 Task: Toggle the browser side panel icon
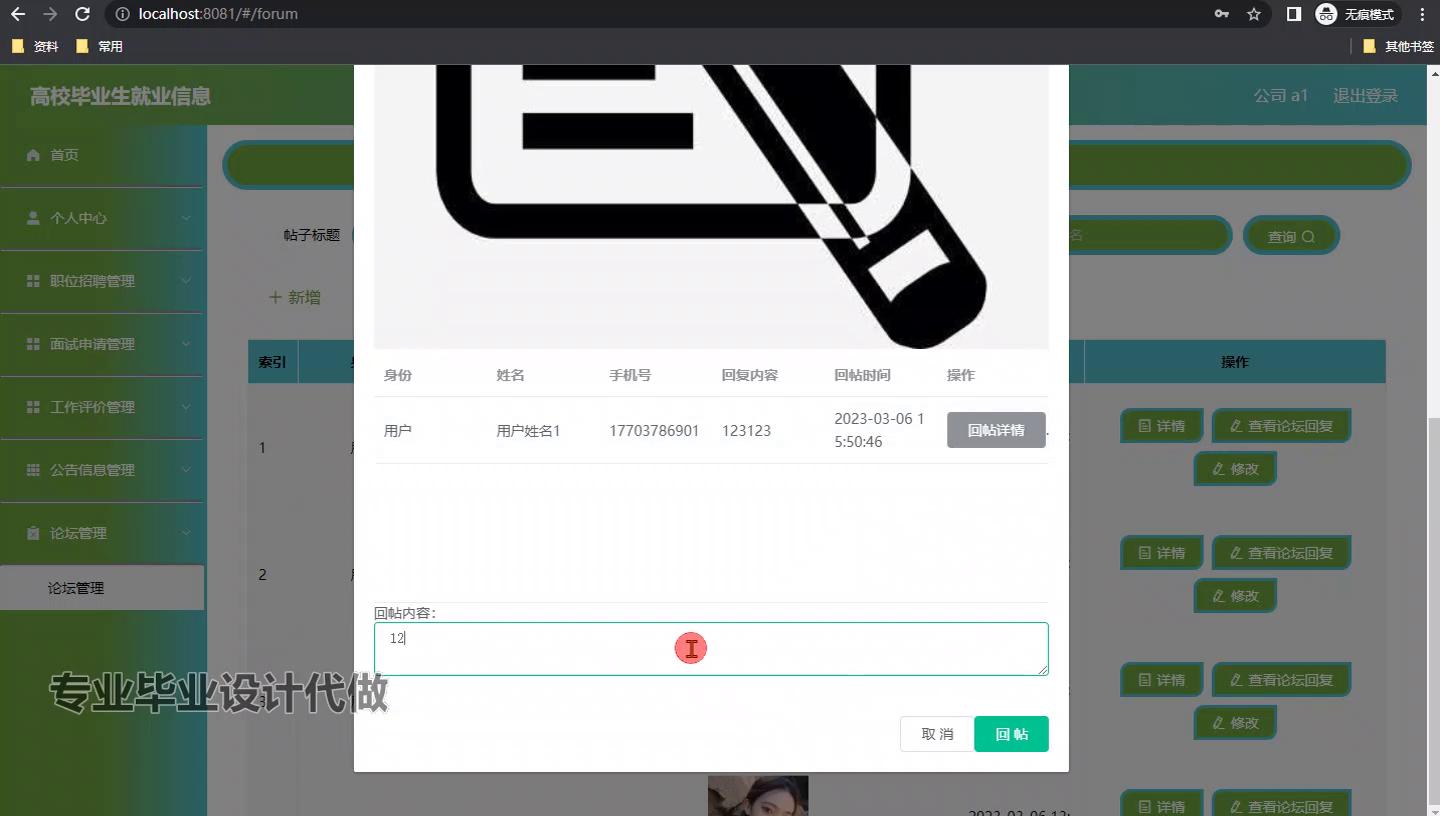tap(1293, 14)
